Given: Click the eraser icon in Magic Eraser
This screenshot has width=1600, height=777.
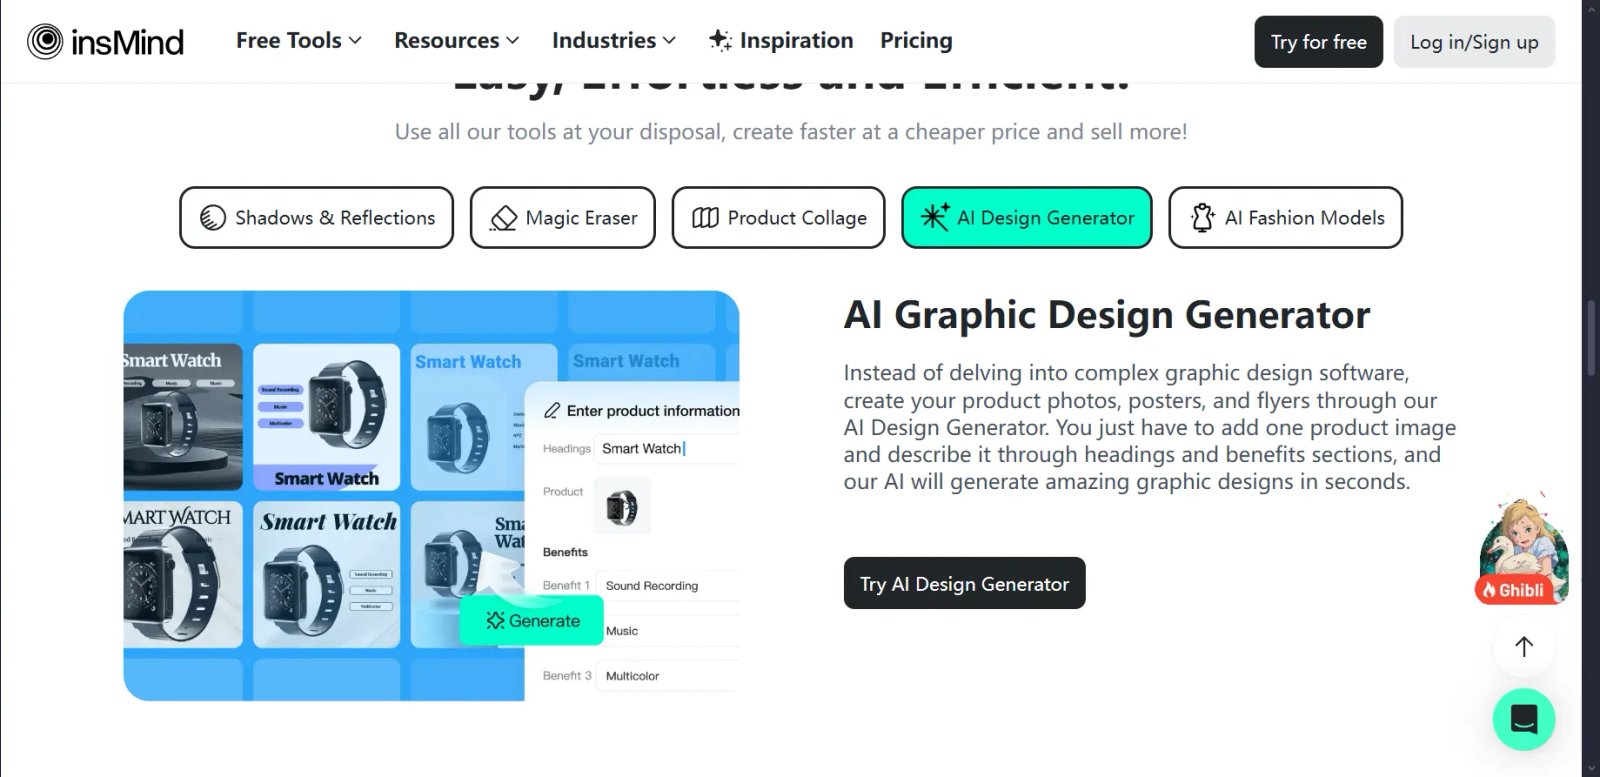Looking at the screenshot, I should (x=503, y=218).
